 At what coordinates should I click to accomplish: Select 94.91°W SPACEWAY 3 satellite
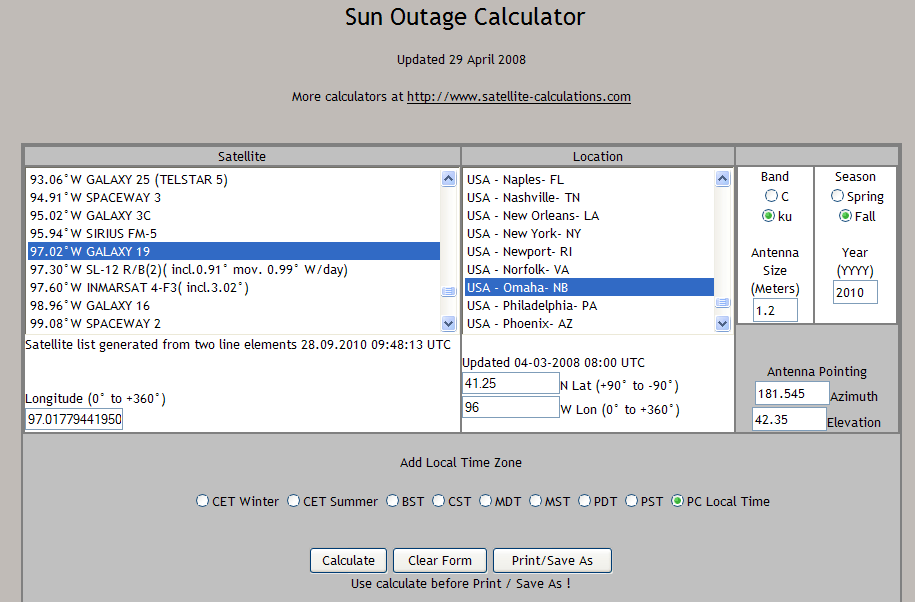[234, 198]
